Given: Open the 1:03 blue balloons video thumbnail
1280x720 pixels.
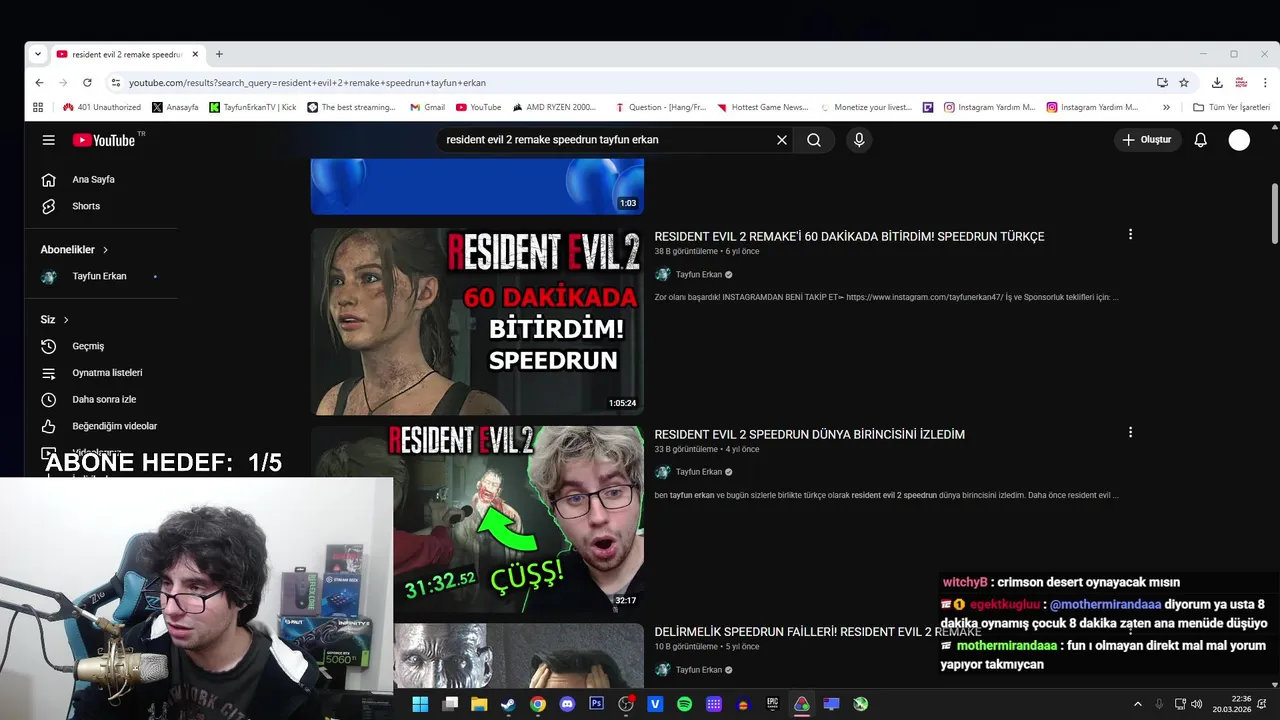Looking at the screenshot, I should pos(477,186).
